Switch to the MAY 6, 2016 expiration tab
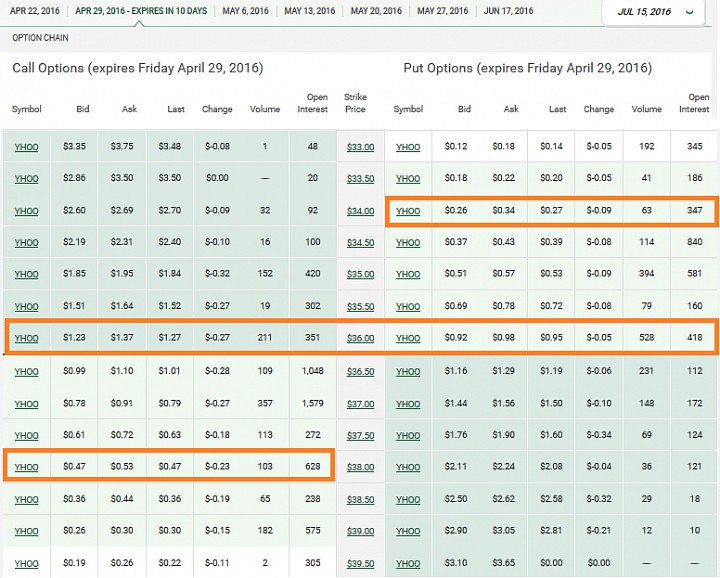 (246, 11)
